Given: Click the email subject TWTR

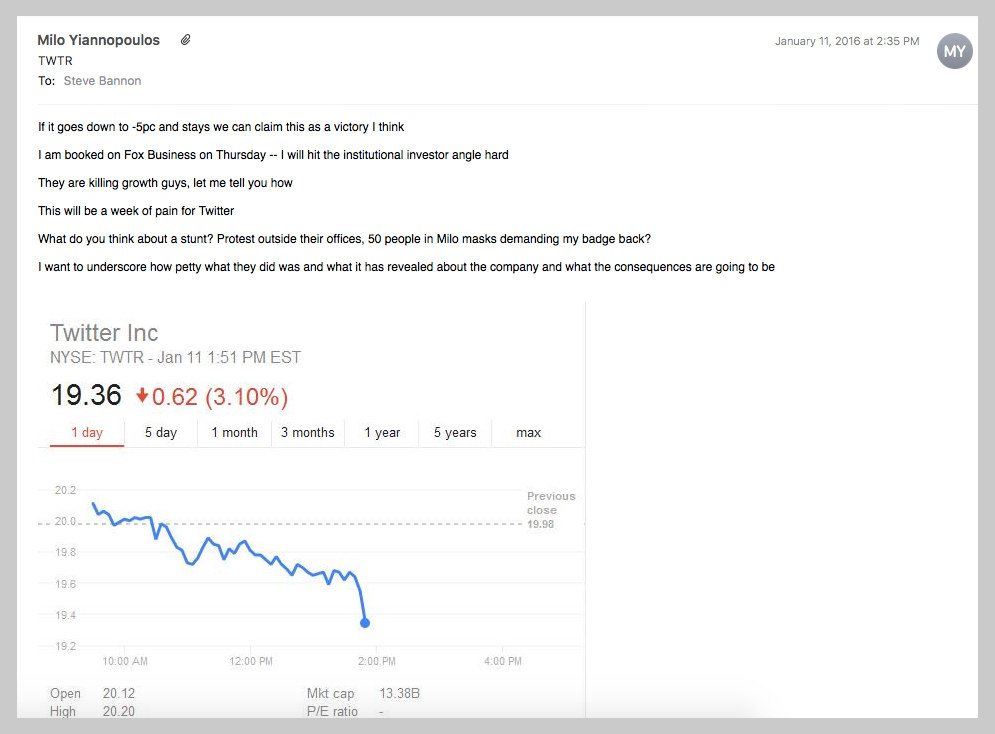Looking at the screenshot, I should pyautogui.click(x=55, y=61).
